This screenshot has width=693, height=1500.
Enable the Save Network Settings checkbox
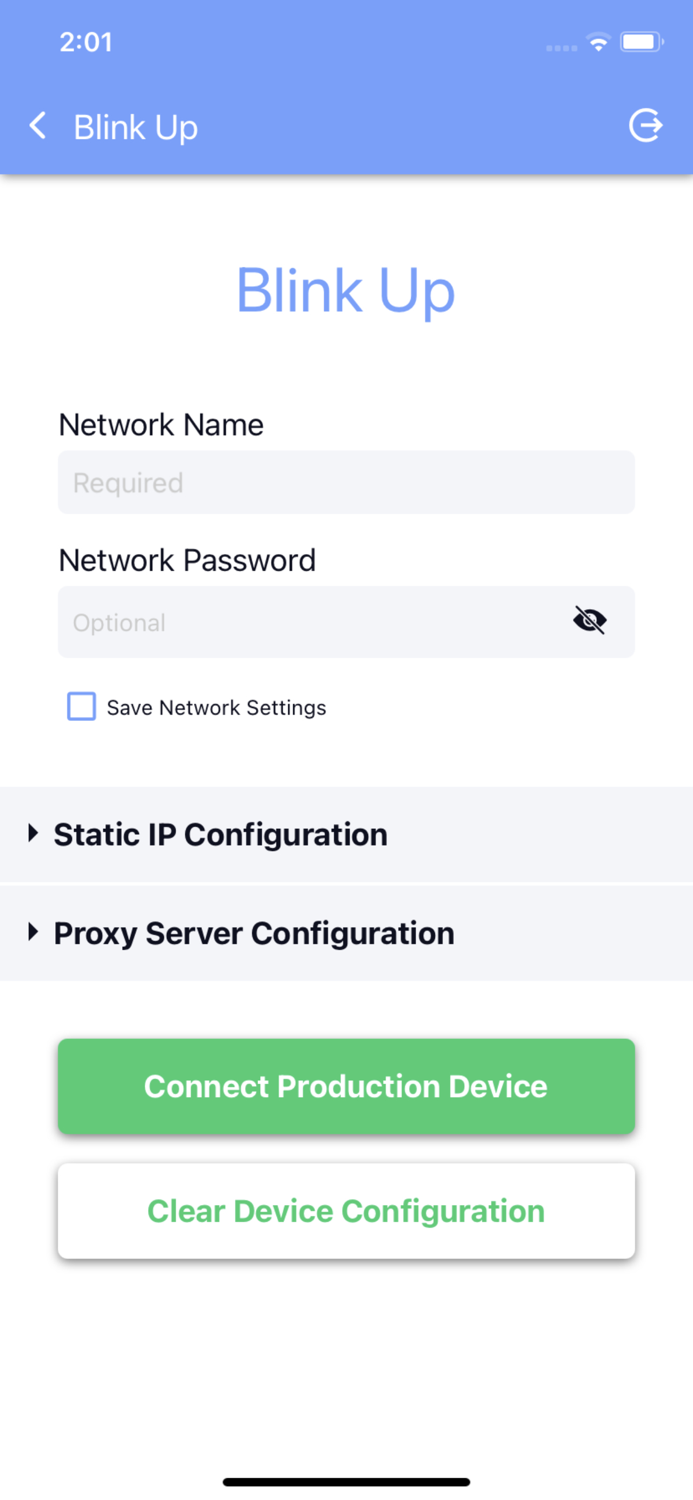tap(81, 707)
